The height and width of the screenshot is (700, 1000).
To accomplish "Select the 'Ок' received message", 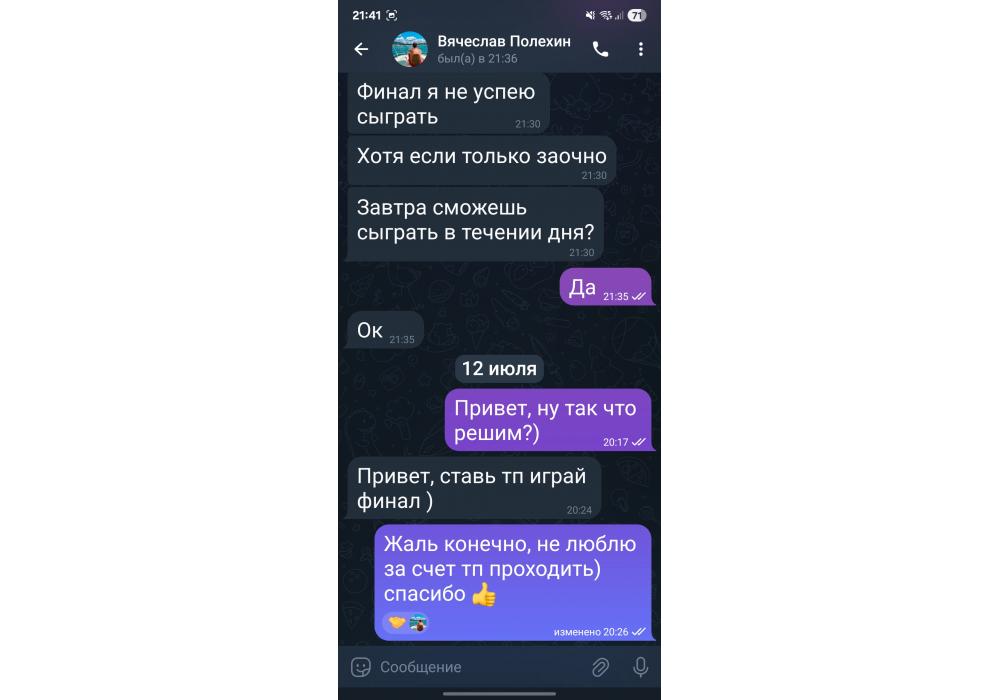I will 385,330.
